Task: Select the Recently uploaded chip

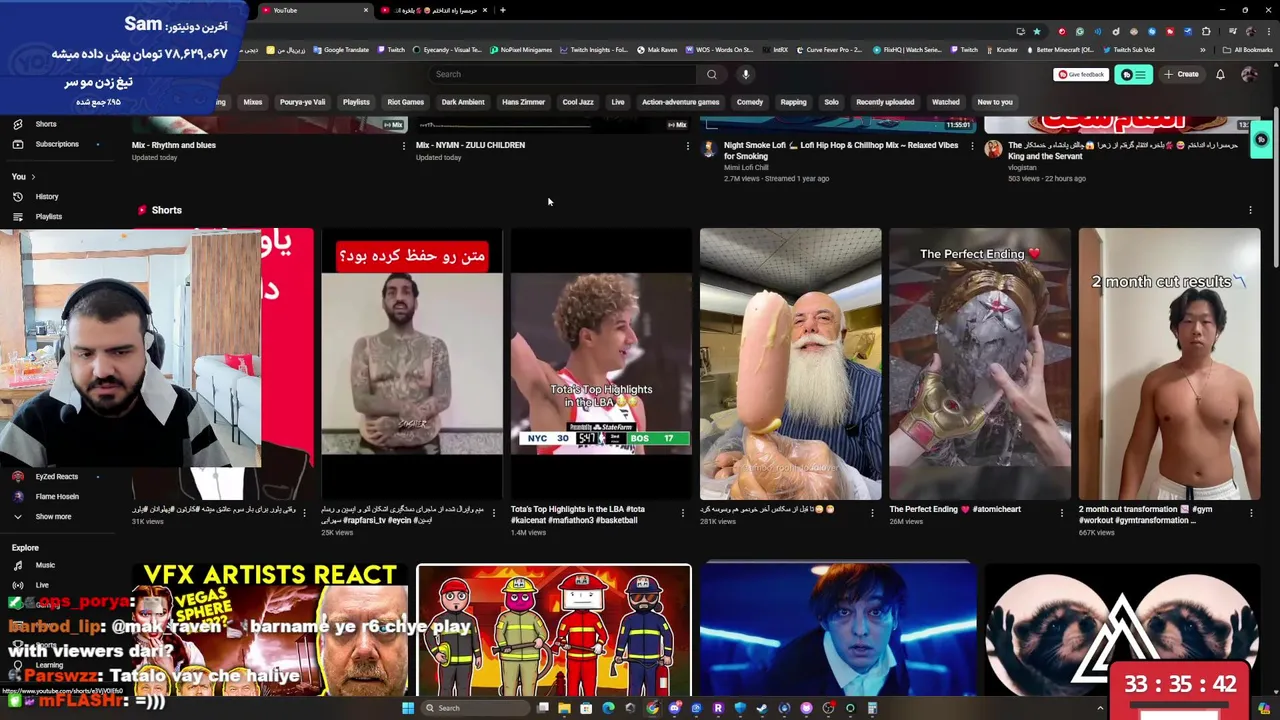Action: tap(885, 102)
